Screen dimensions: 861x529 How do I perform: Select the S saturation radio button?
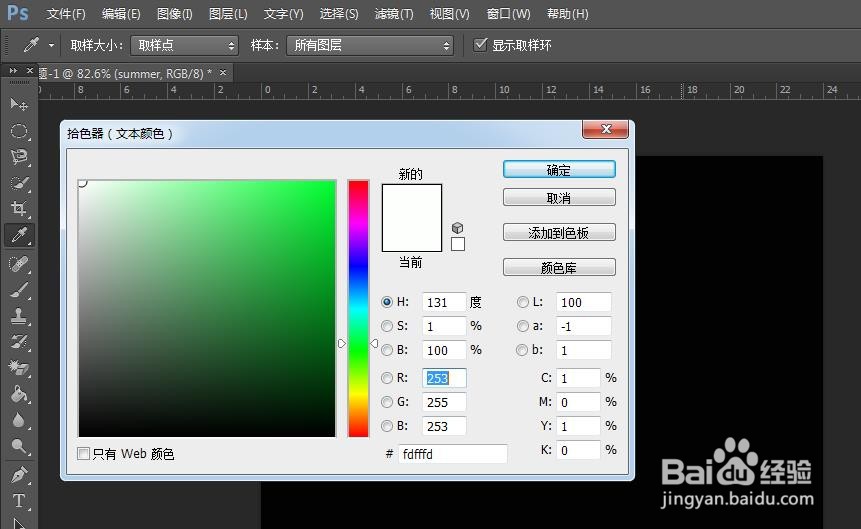coord(387,326)
